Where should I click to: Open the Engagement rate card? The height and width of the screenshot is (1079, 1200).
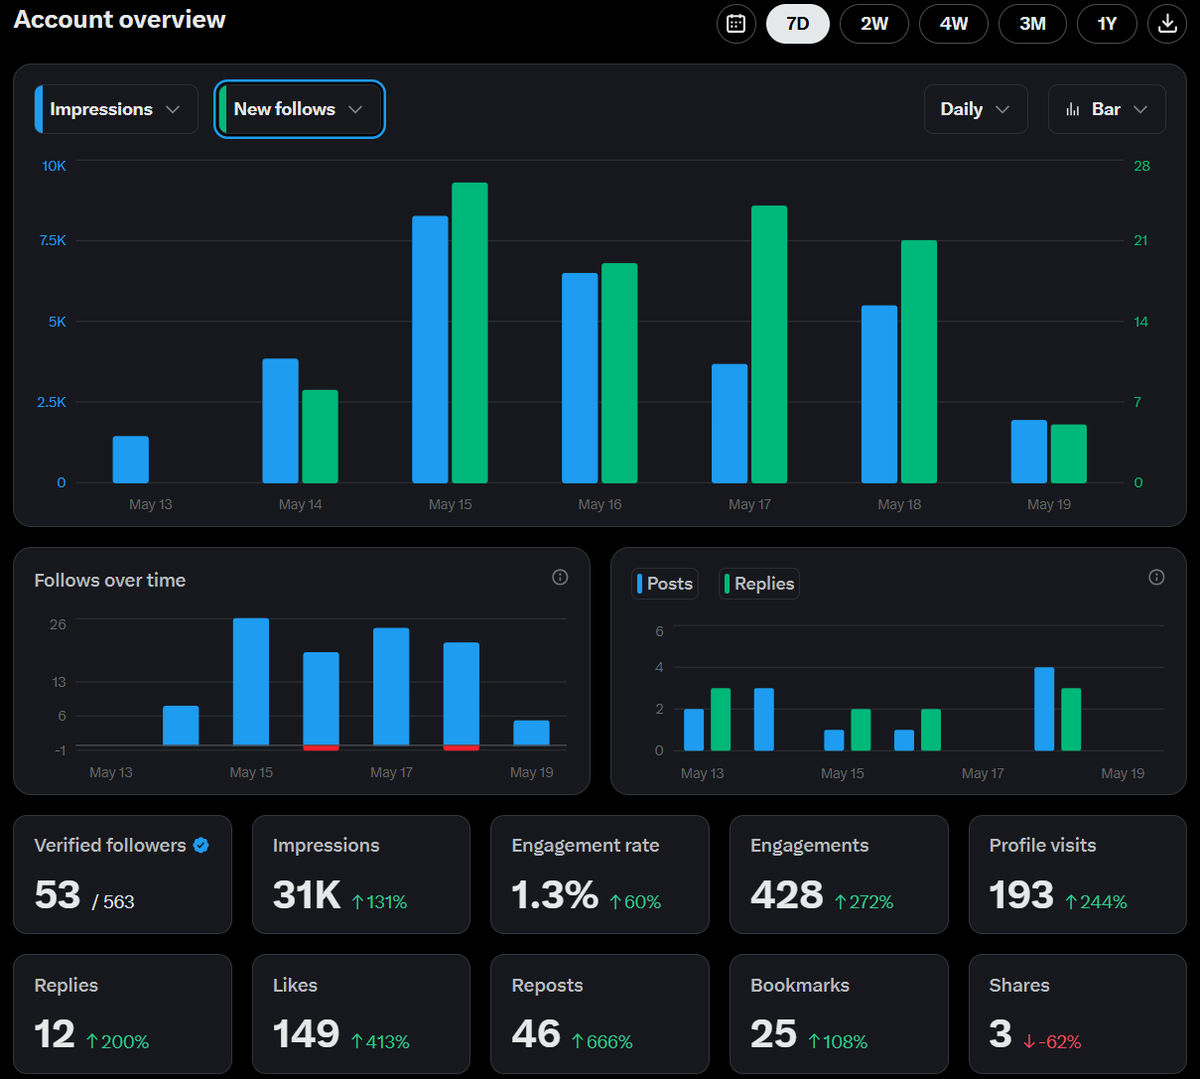[600, 874]
